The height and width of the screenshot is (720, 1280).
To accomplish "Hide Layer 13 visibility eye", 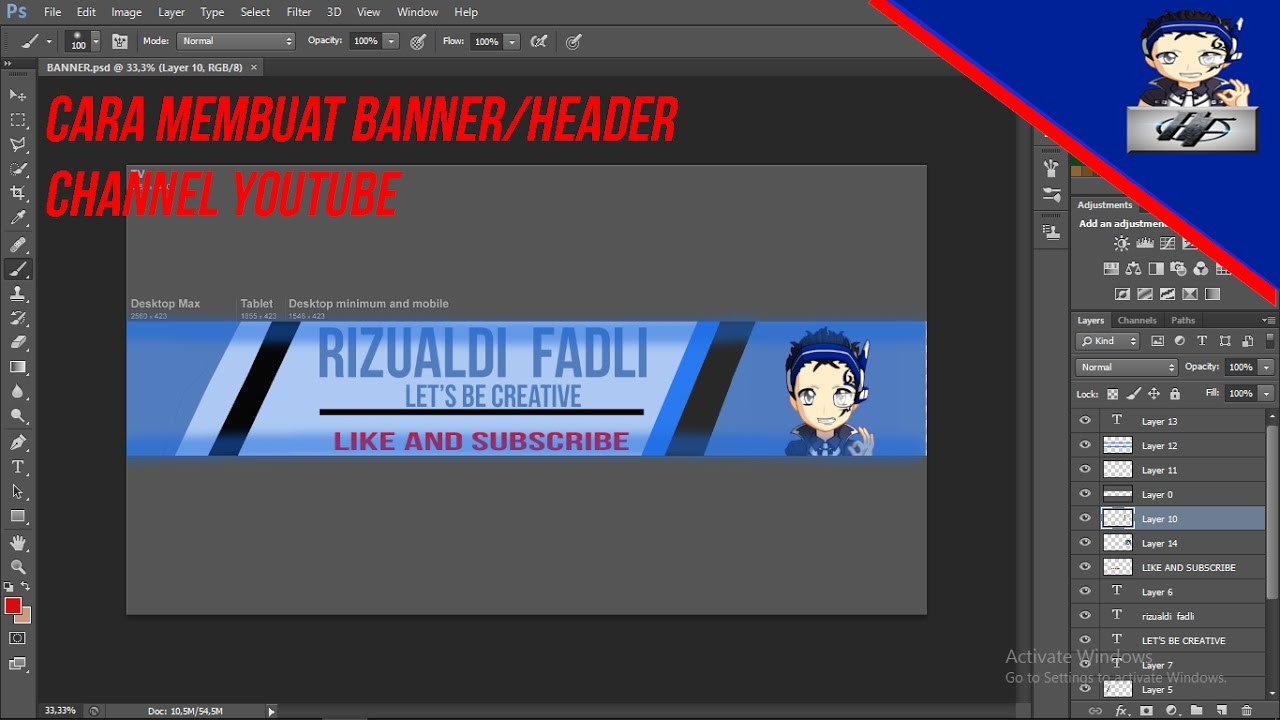I will 1085,421.
